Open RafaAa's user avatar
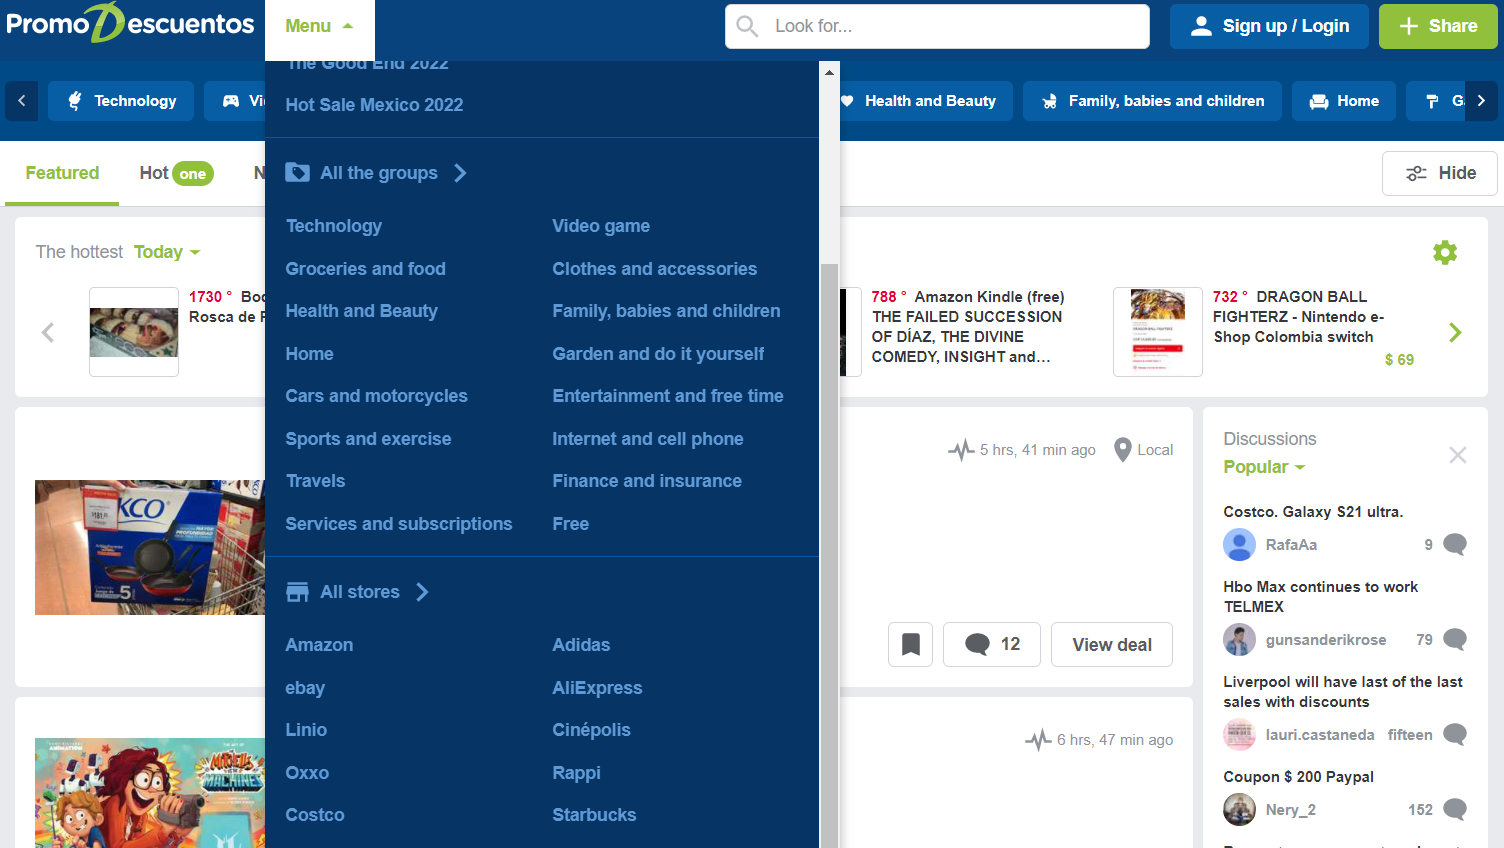 (x=1239, y=544)
